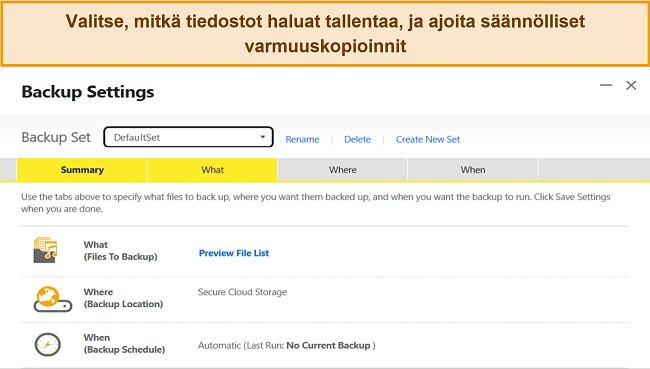Viewport: 650px width, 369px height.
Task: Open the Preview File List link
Action: click(234, 253)
